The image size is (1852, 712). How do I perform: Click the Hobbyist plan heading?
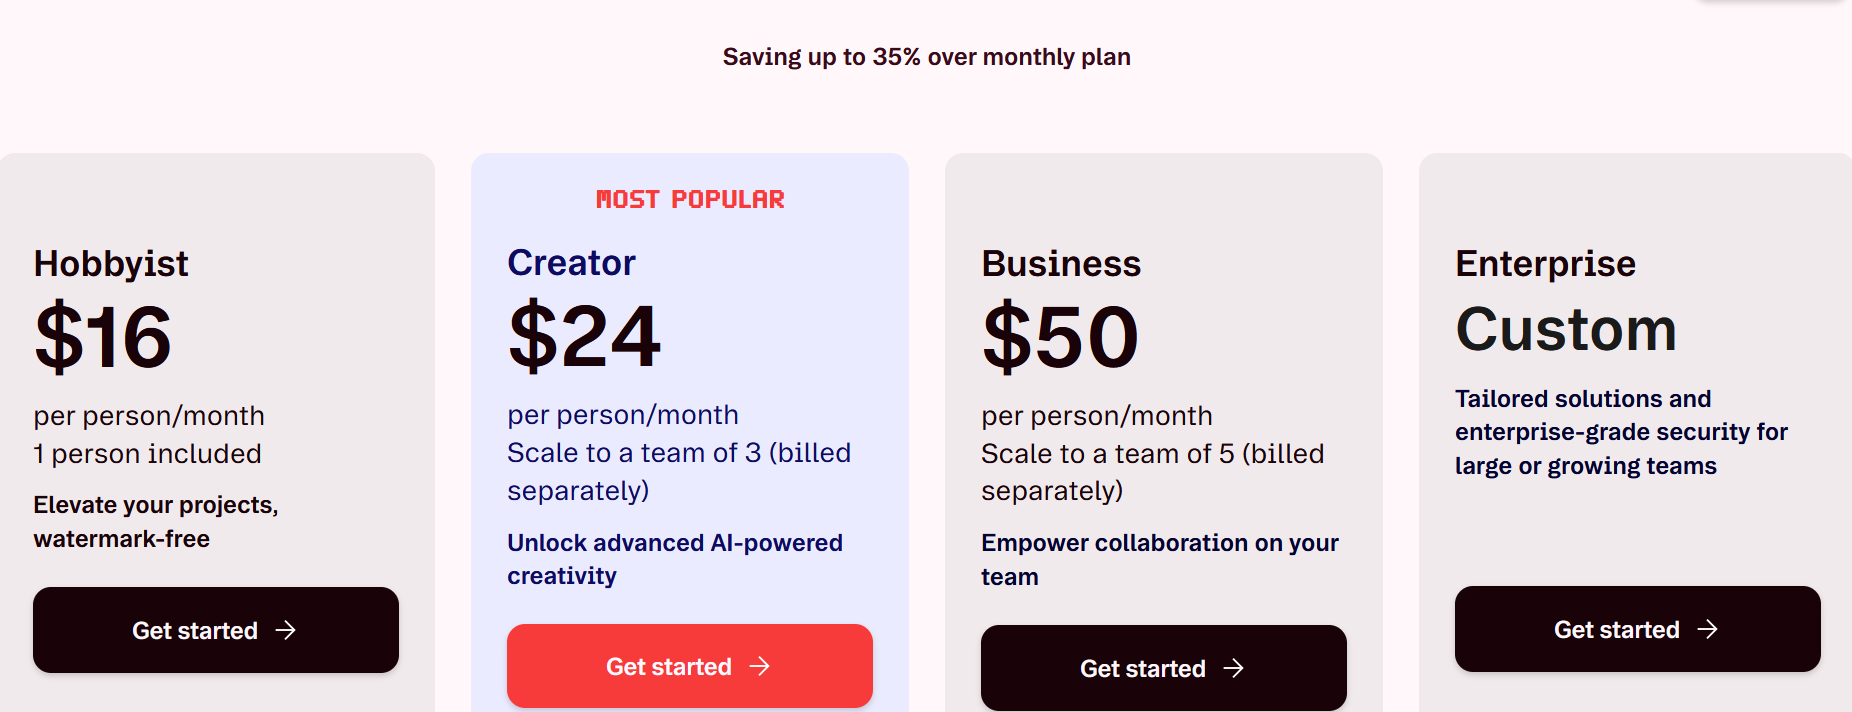(x=111, y=264)
